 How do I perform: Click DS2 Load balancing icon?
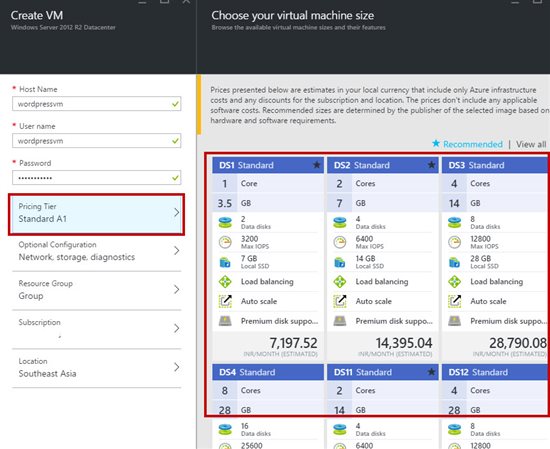[340, 282]
